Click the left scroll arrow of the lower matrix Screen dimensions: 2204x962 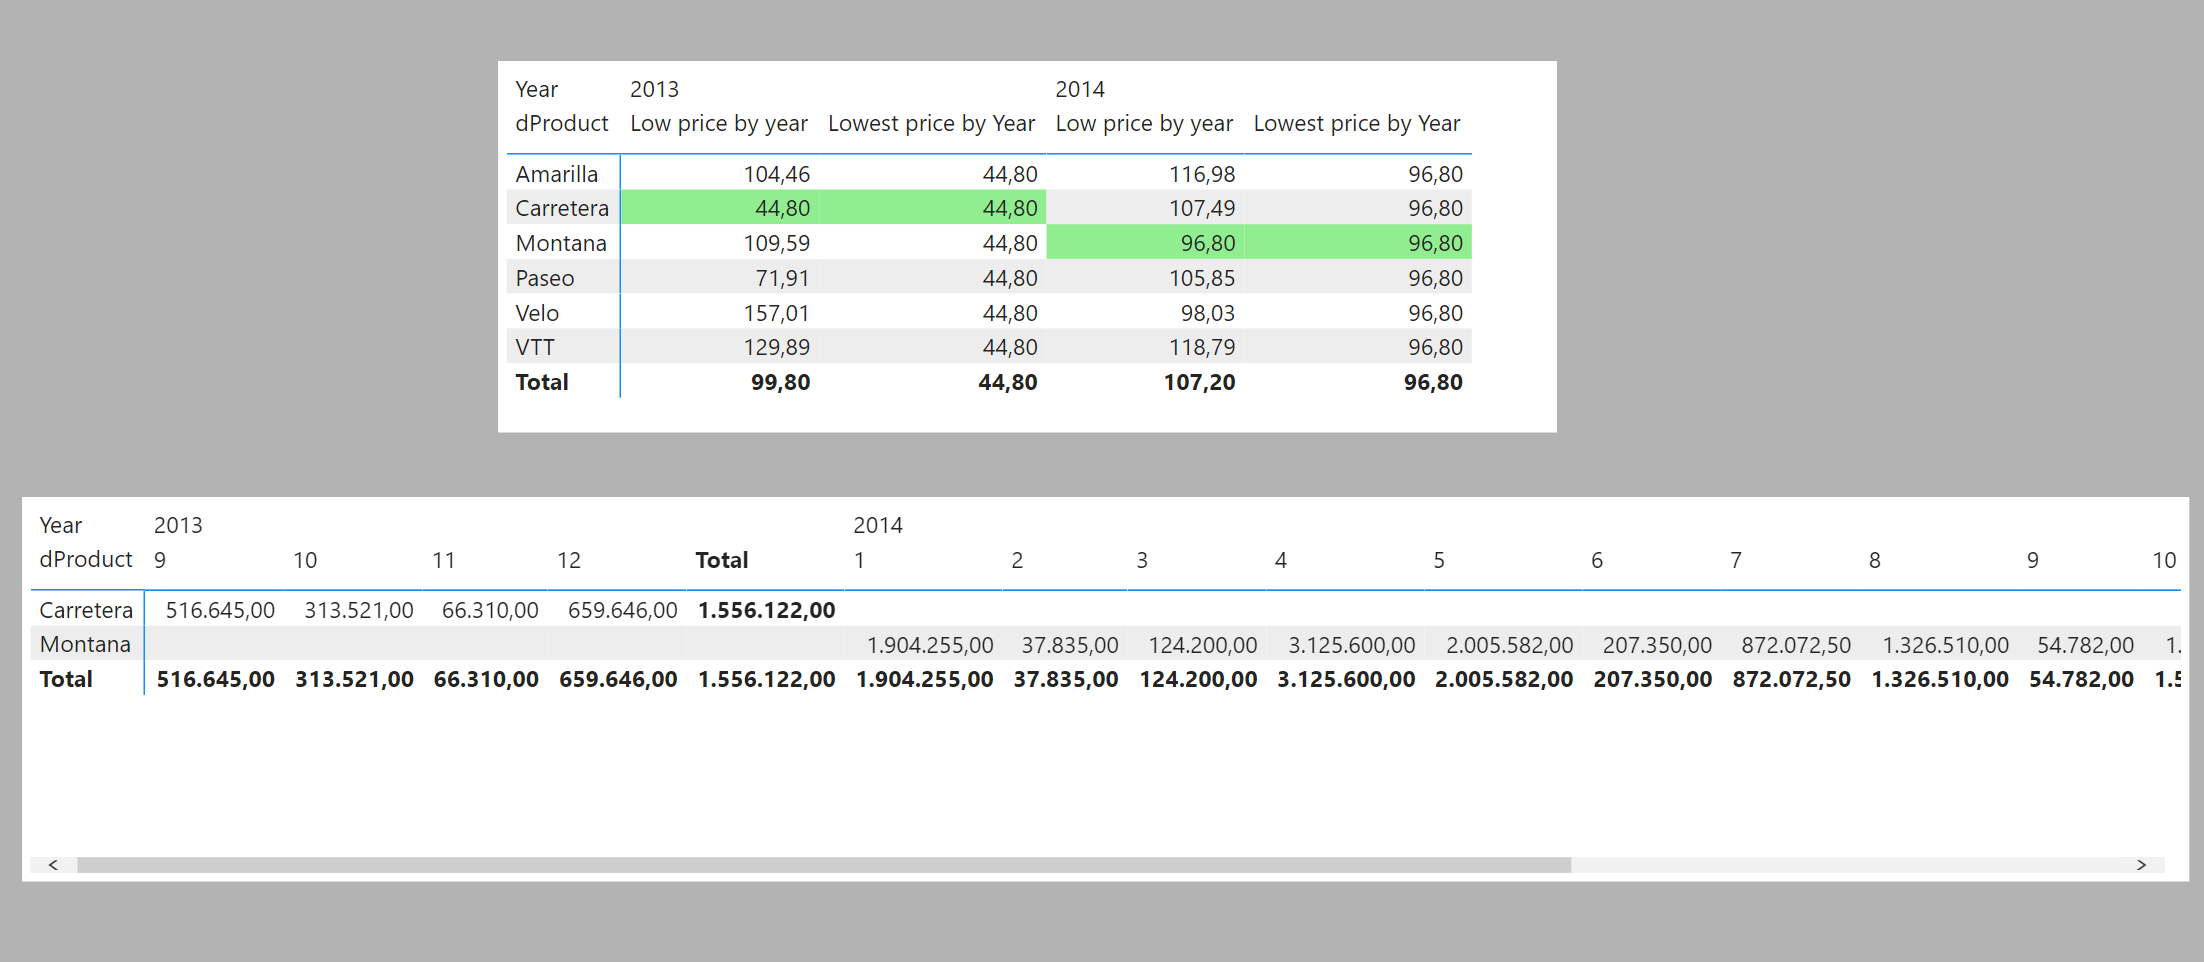(x=53, y=865)
